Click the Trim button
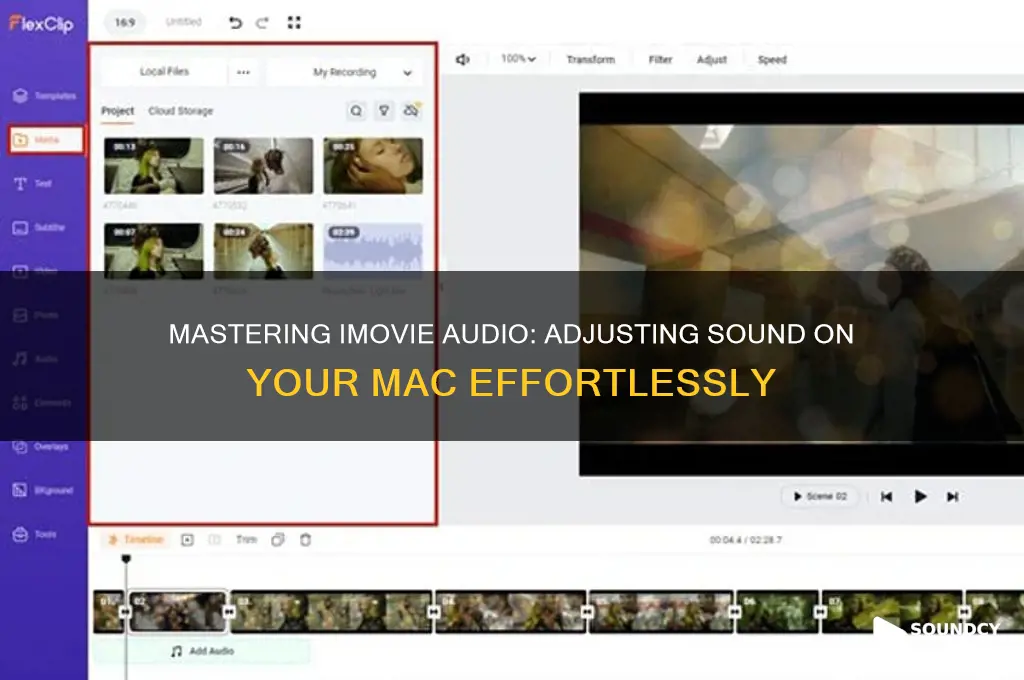The width and height of the screenshot is (1024, 680). click(x=246, y=540)
